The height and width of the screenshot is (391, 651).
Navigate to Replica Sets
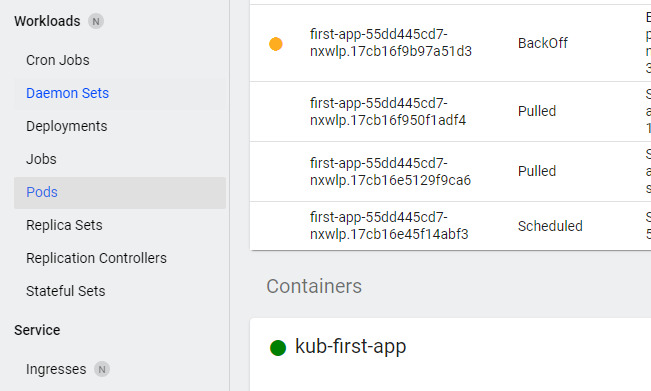64,225
